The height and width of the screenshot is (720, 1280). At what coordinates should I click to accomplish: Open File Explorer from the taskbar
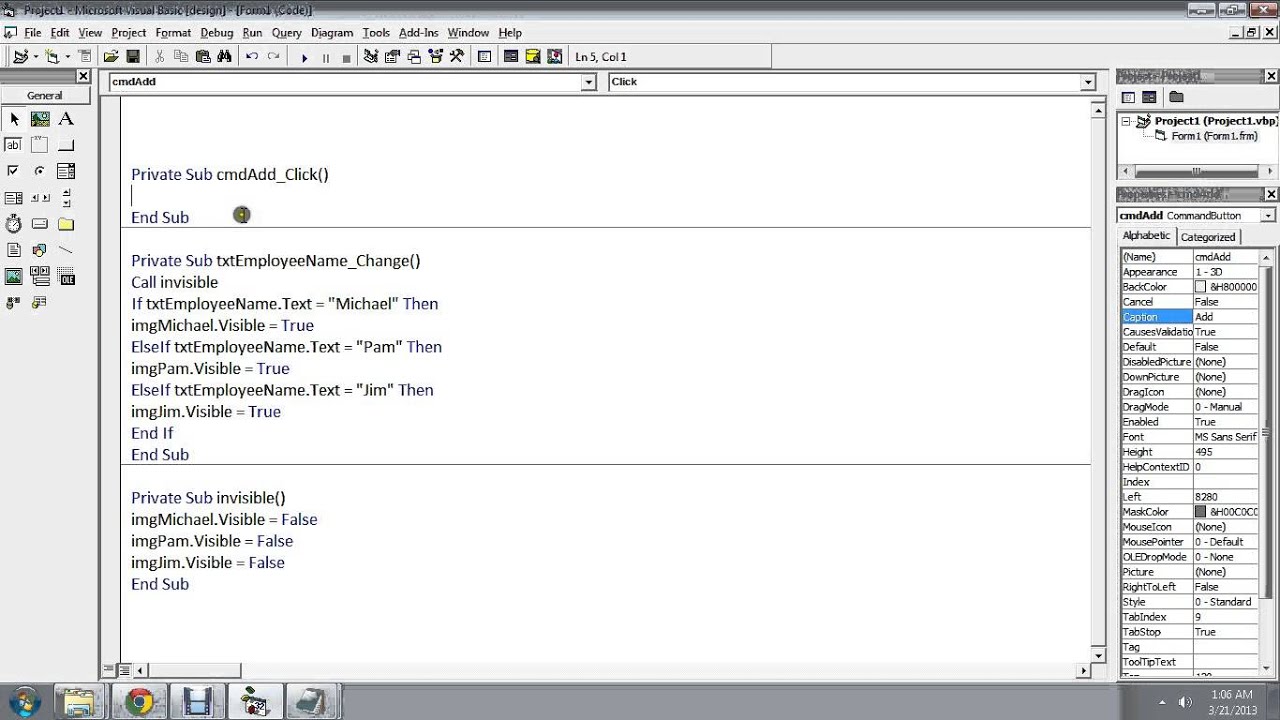click(80, 701)
